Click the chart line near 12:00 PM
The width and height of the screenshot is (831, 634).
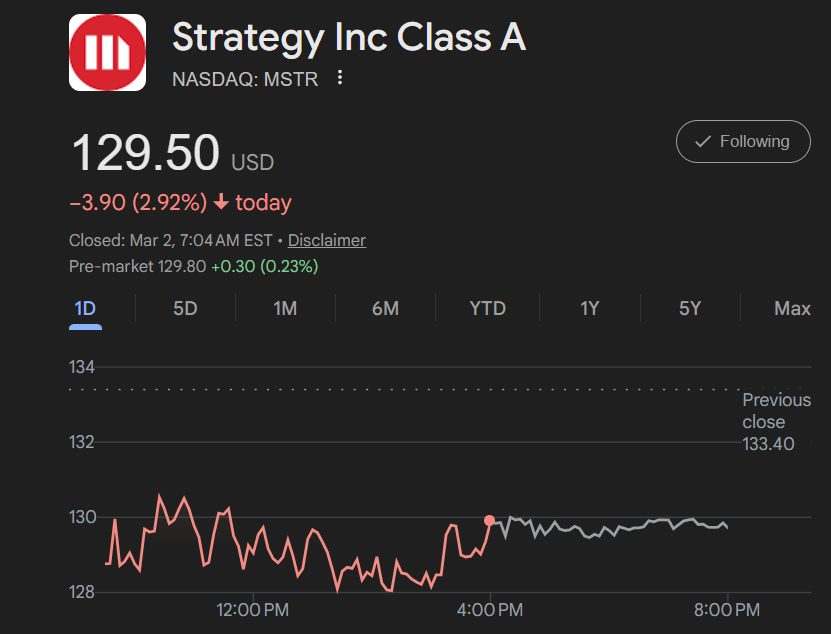point(250,545)
